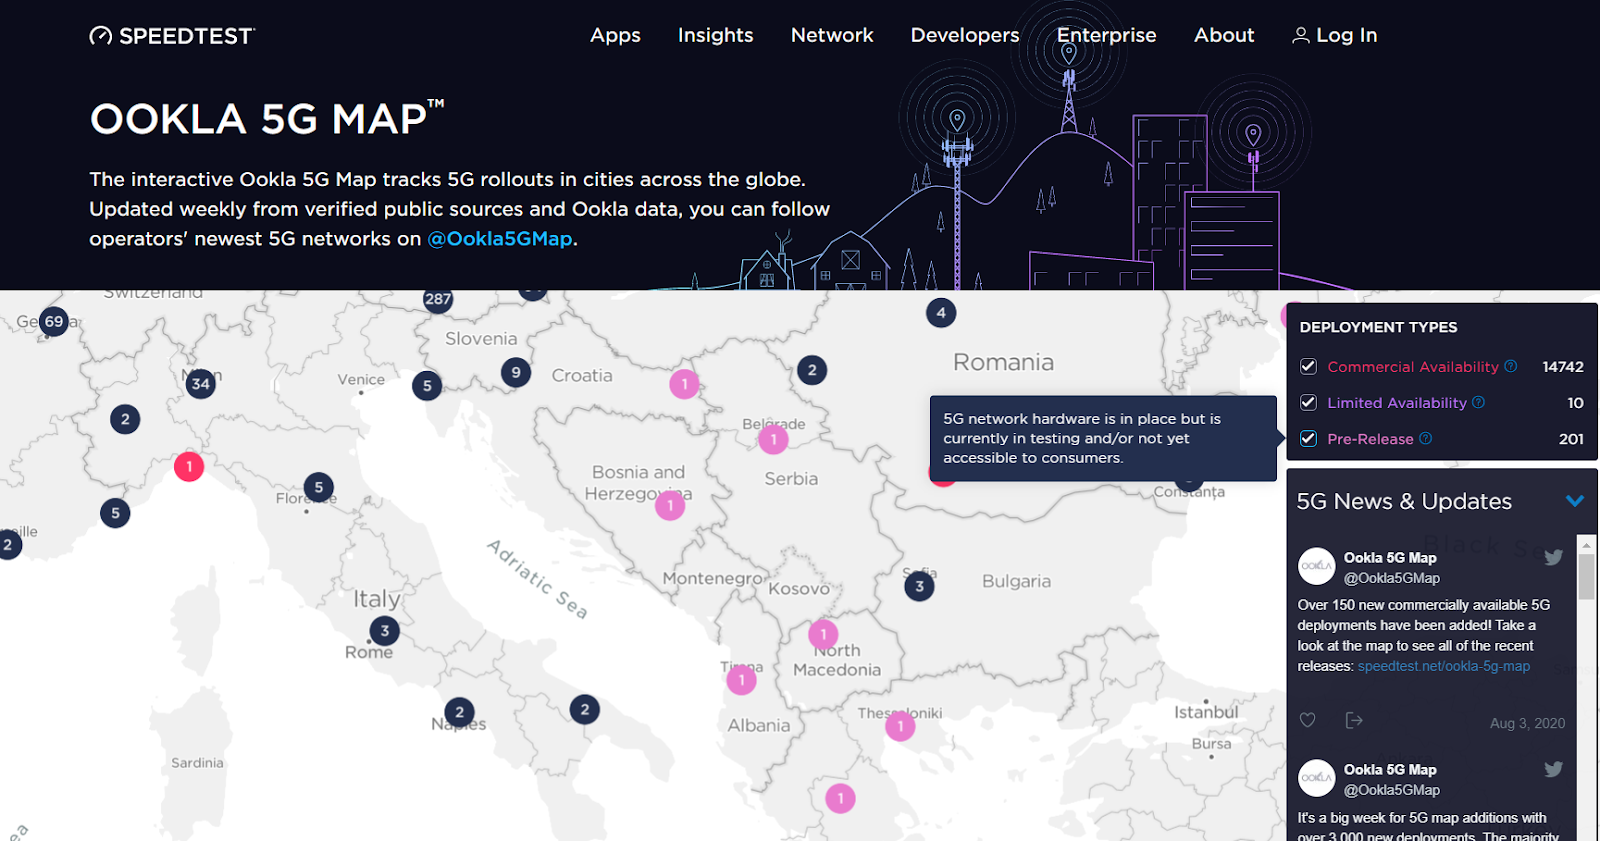The width and height of the screenshot is (1600, 841).
Task: Open the Developers menu
Action: pyautogui.click(x=965, y=35)
